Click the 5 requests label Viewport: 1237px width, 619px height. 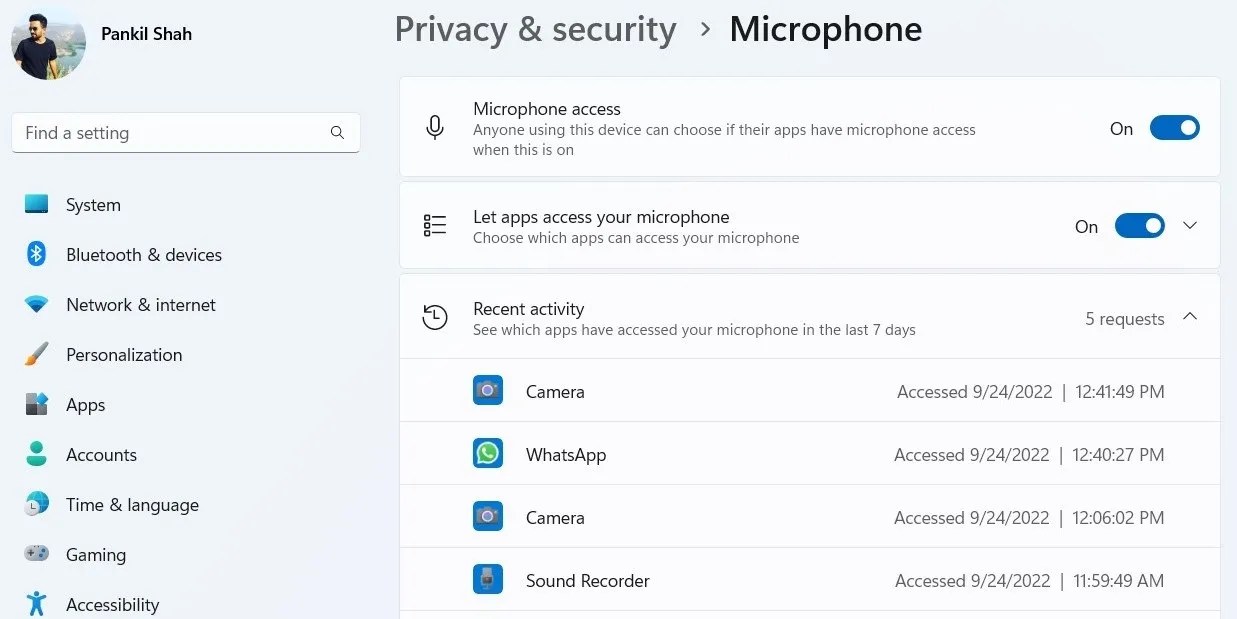[1124, 318]
